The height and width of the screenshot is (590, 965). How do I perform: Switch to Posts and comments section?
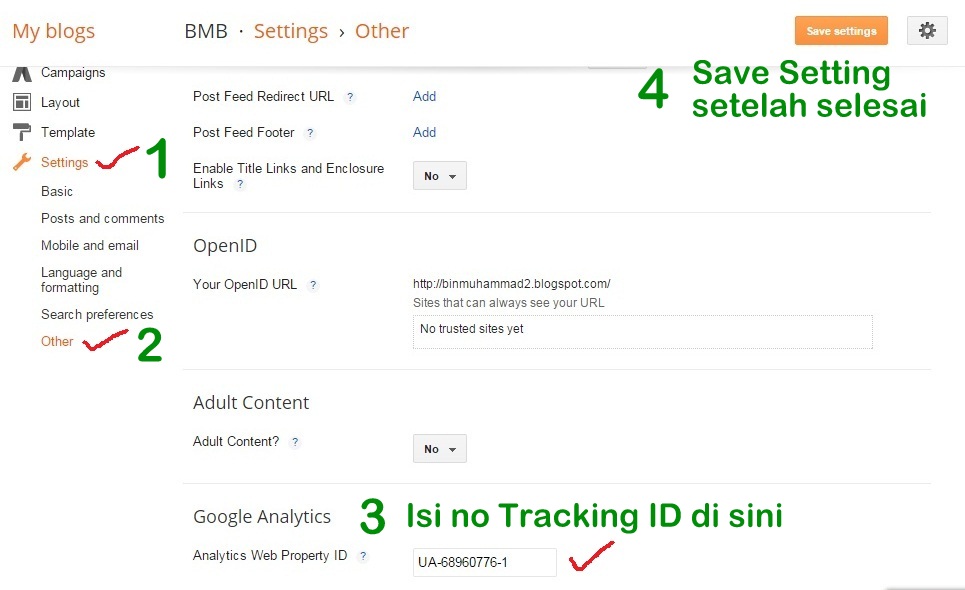click(x=102, y=218)
